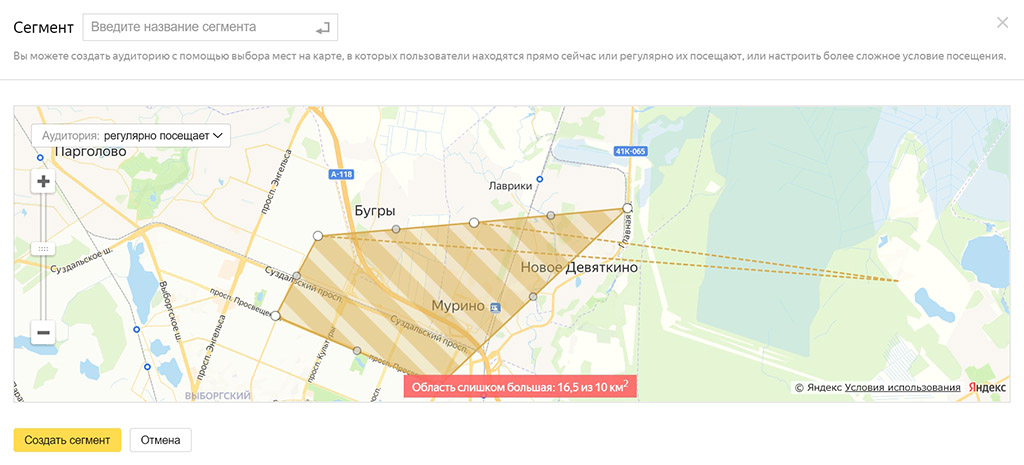
Task: Click the 41K-065 road sign
Action: (631, 151)
